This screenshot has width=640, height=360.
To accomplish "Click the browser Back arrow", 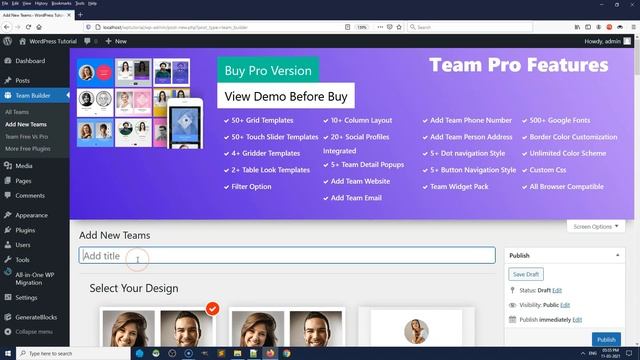I will [x=7, y=27].
